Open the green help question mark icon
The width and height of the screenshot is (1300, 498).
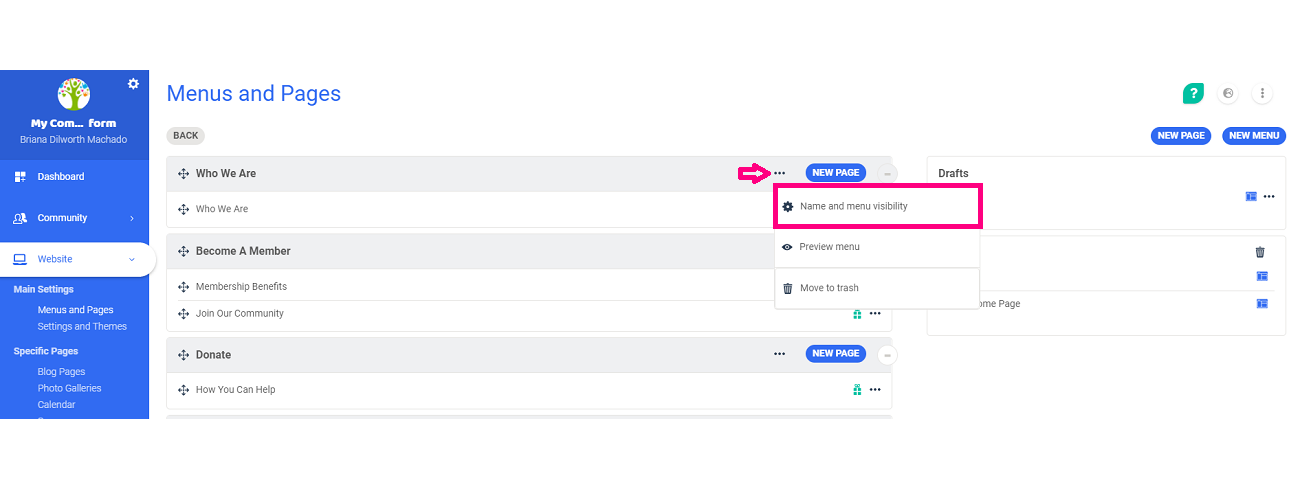click(x=1193, y=93)
